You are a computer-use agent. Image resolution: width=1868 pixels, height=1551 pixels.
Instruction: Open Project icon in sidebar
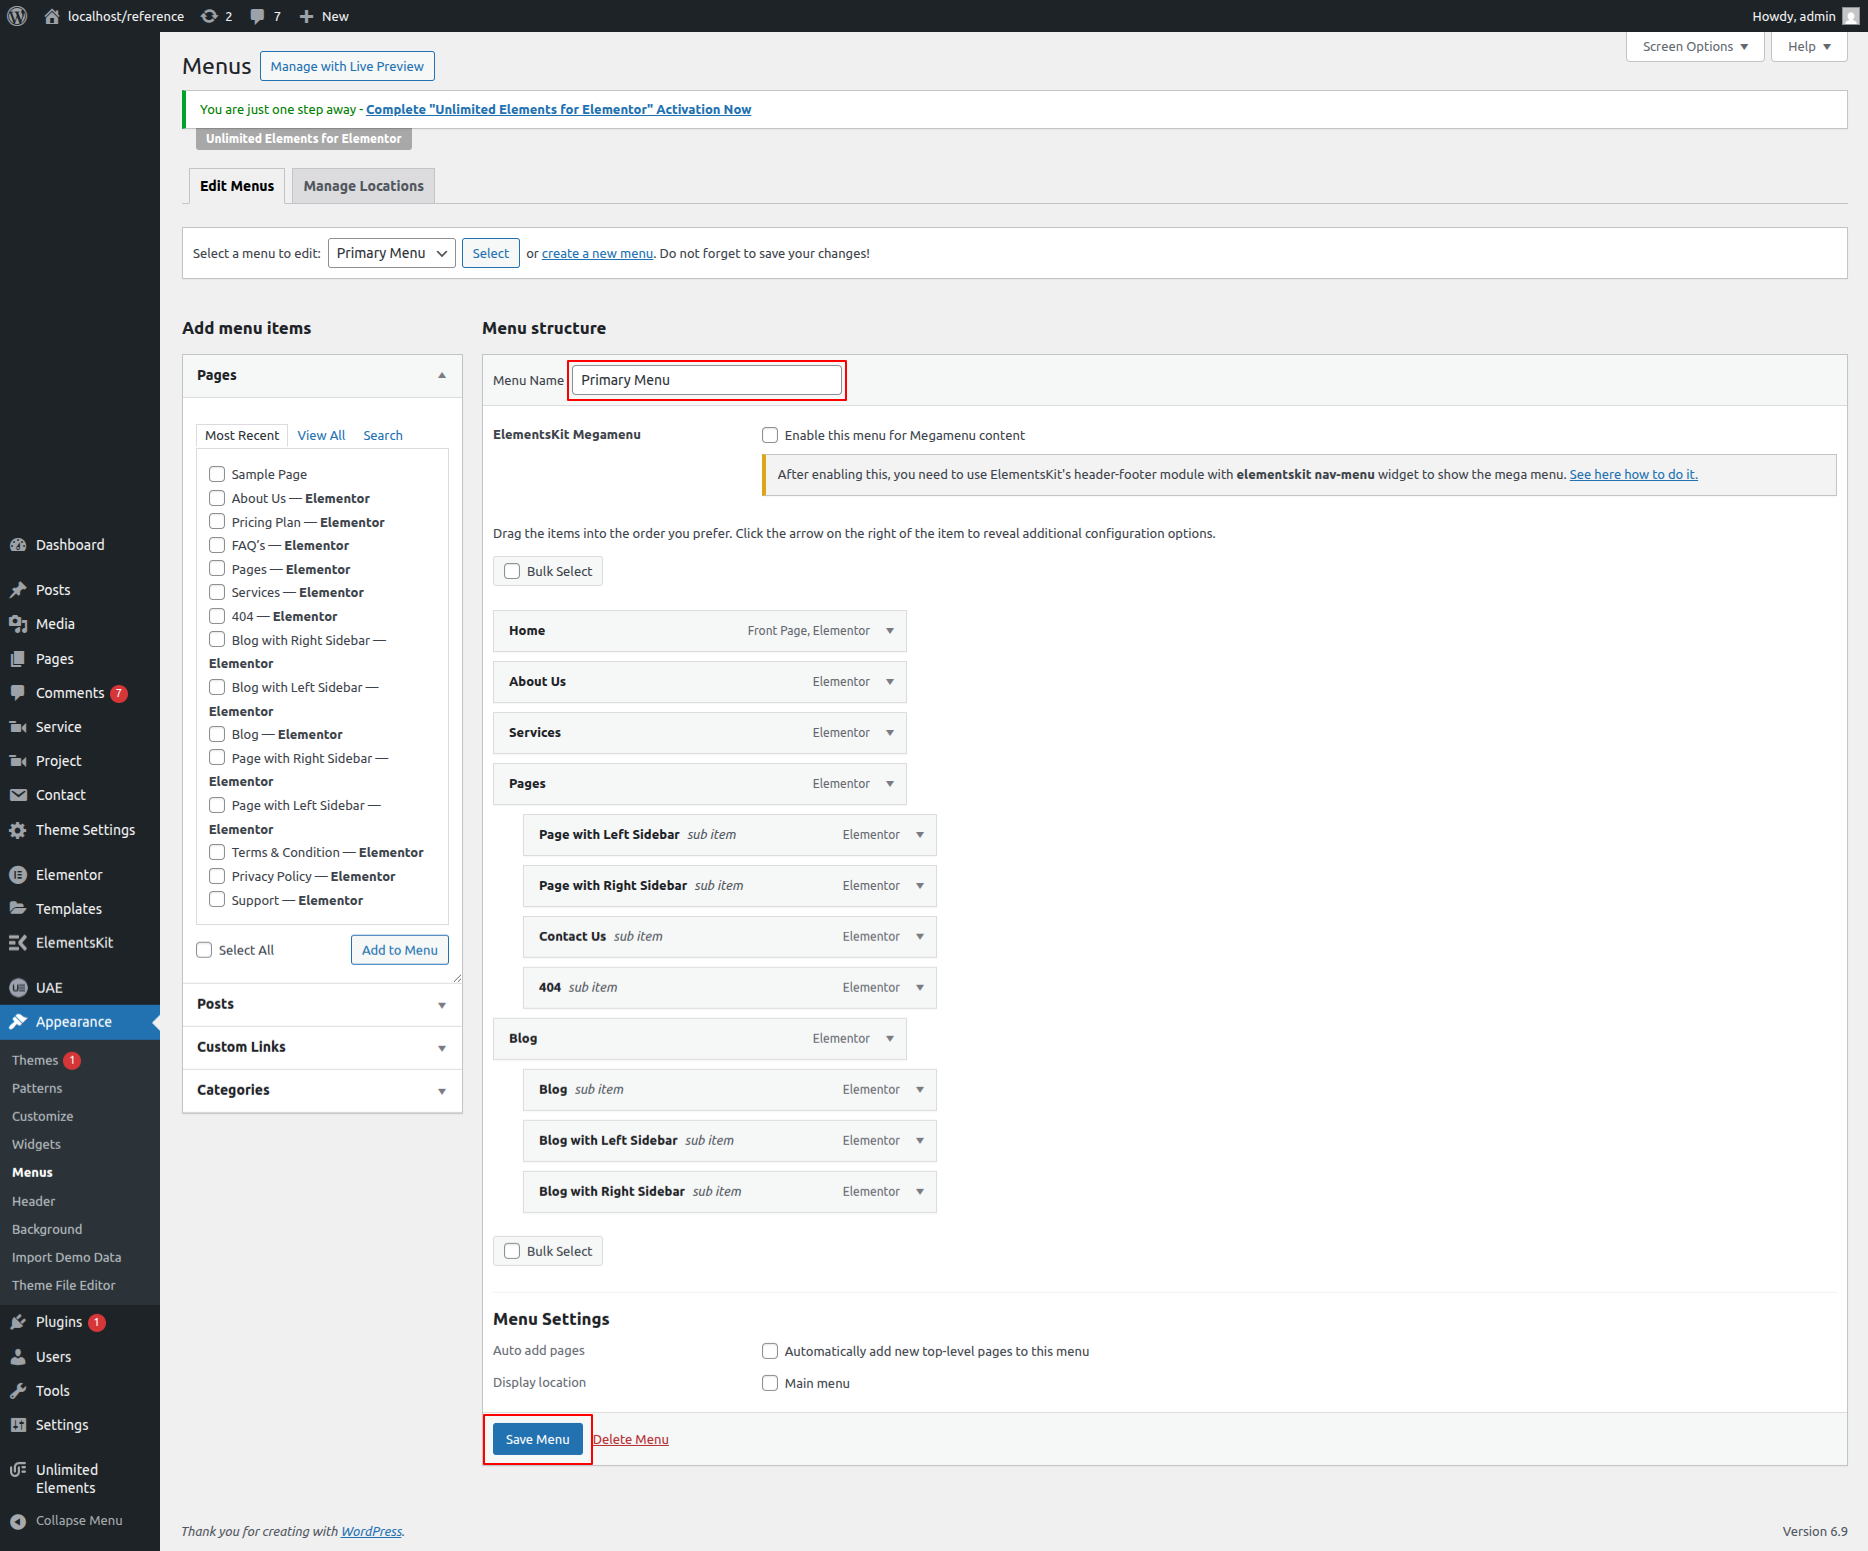click(x=18, y=761)
